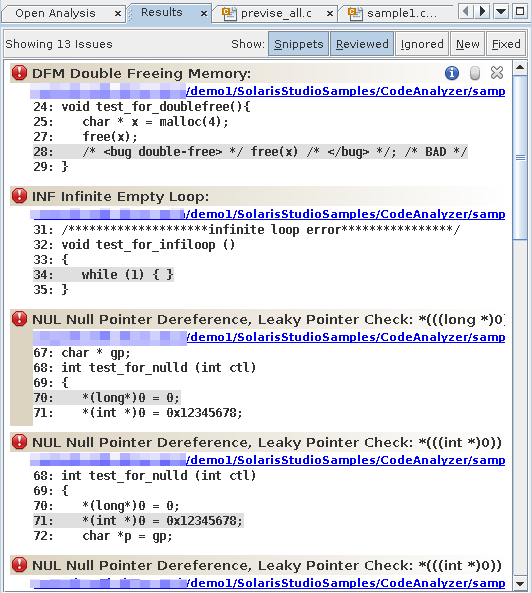
Task: Open info for the Double Freeing Memory issue
Action: (x=452, y=73)
